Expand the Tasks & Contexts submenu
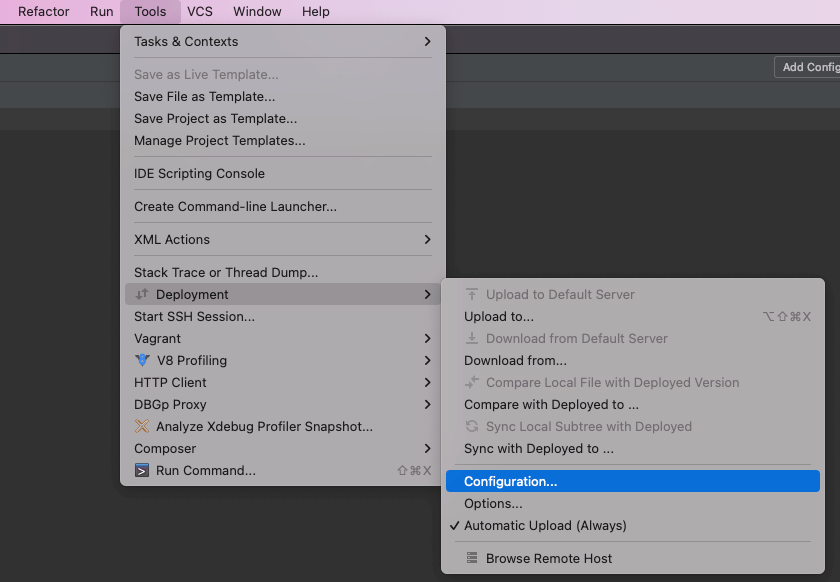 click(x=427, y=41)
